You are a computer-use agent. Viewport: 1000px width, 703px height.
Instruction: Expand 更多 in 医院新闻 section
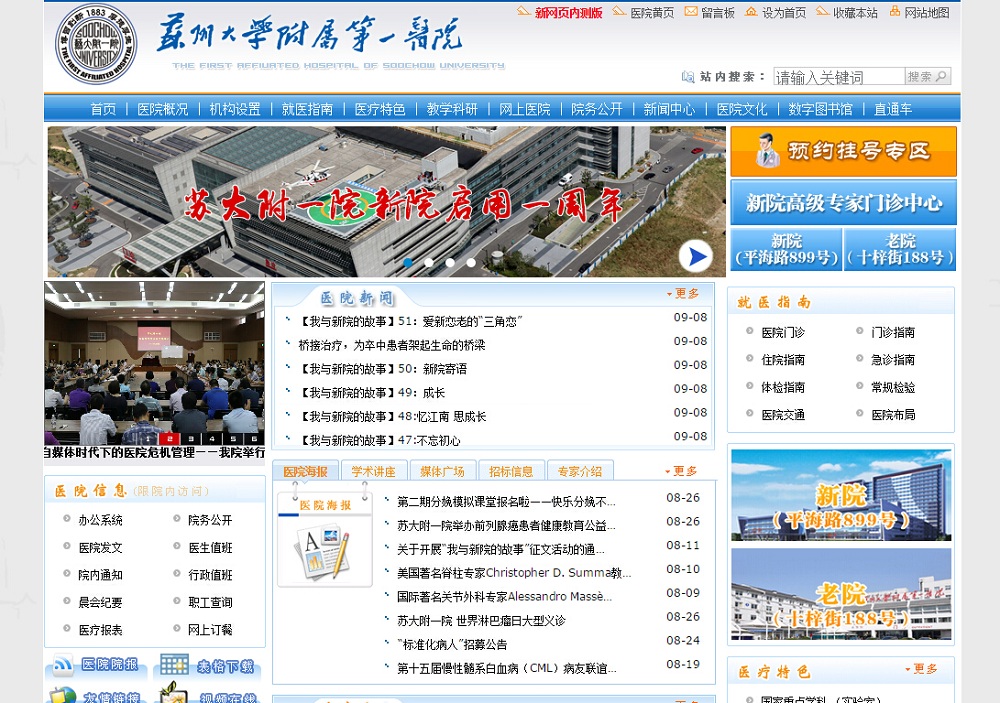point(683,293)
